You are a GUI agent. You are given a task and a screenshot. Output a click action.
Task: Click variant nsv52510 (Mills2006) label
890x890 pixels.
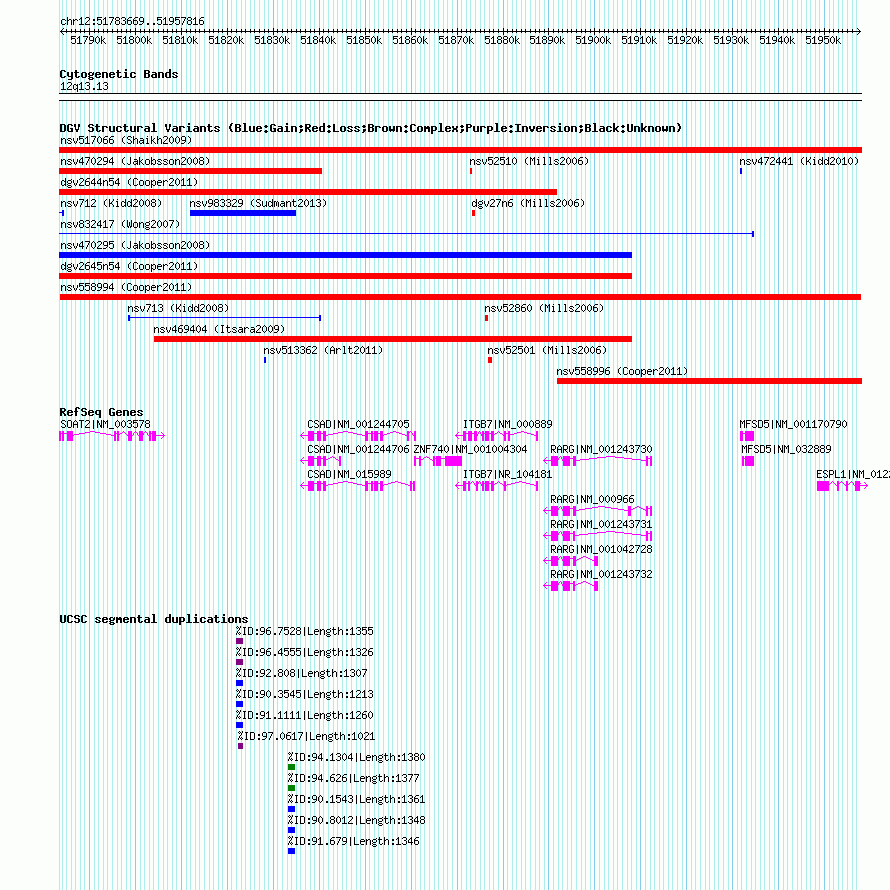tap(529, 161)
